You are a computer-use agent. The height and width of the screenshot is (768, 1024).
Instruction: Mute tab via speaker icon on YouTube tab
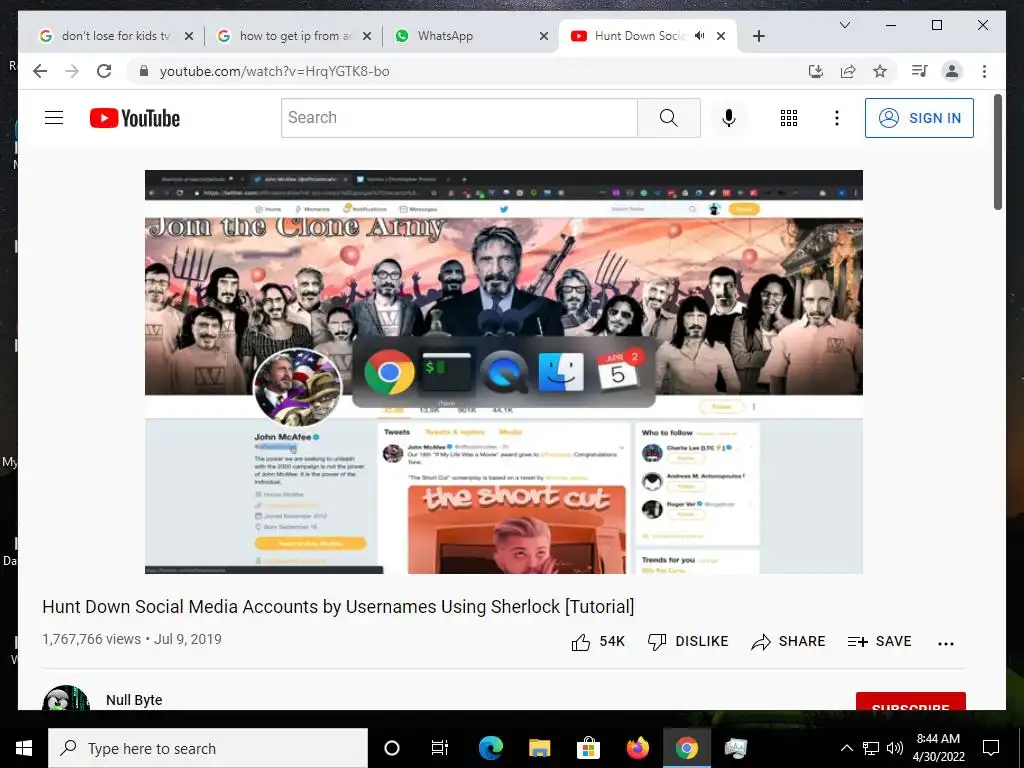tap(699, 36)
